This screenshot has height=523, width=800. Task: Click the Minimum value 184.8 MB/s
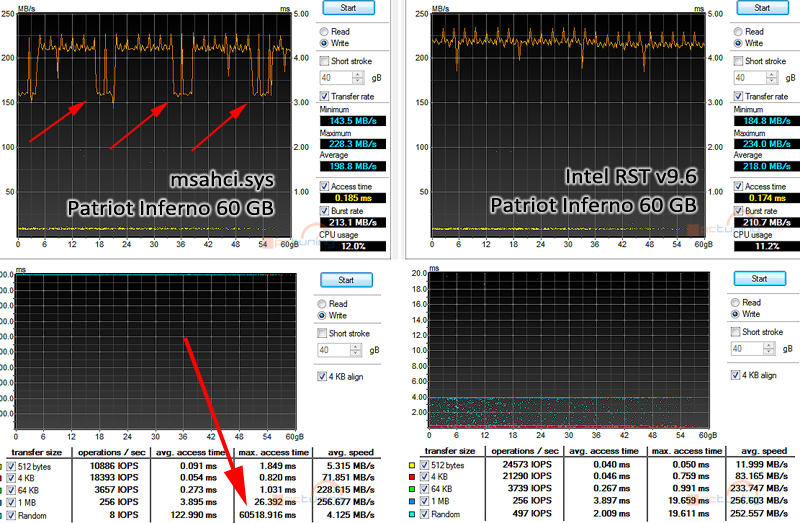pyautogui.click(x=767, y=121)
